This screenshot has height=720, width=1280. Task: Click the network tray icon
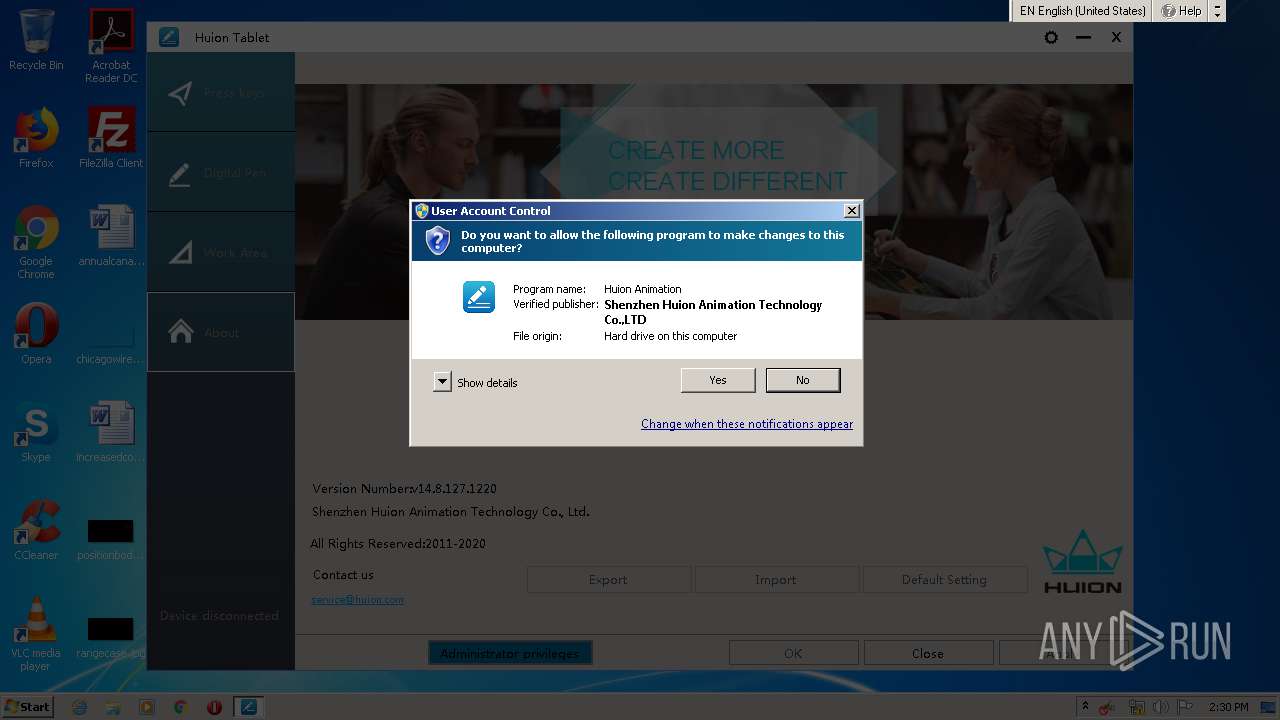click(x=1135, y=707)
